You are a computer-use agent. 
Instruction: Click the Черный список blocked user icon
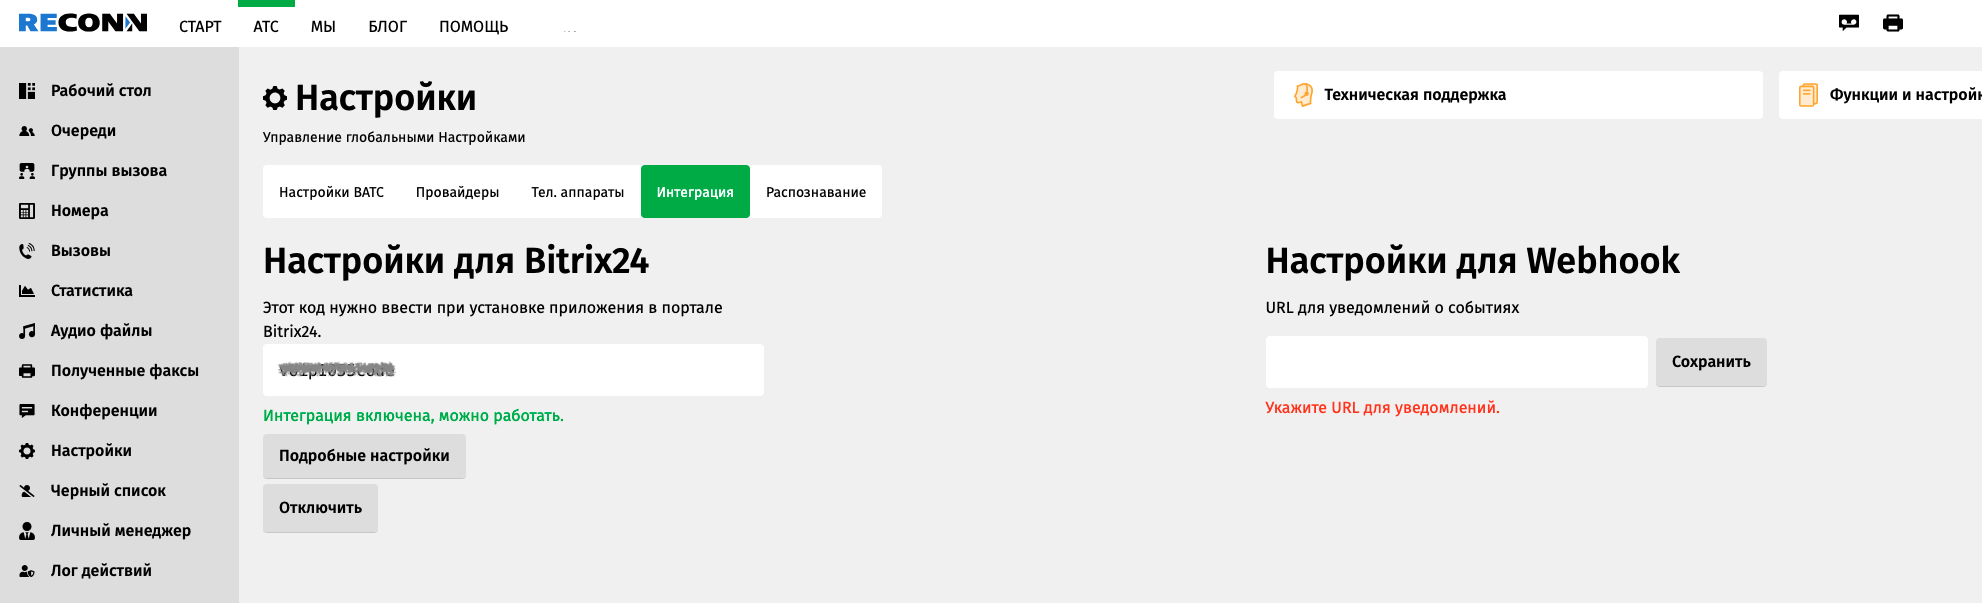(x=27, y=491)
